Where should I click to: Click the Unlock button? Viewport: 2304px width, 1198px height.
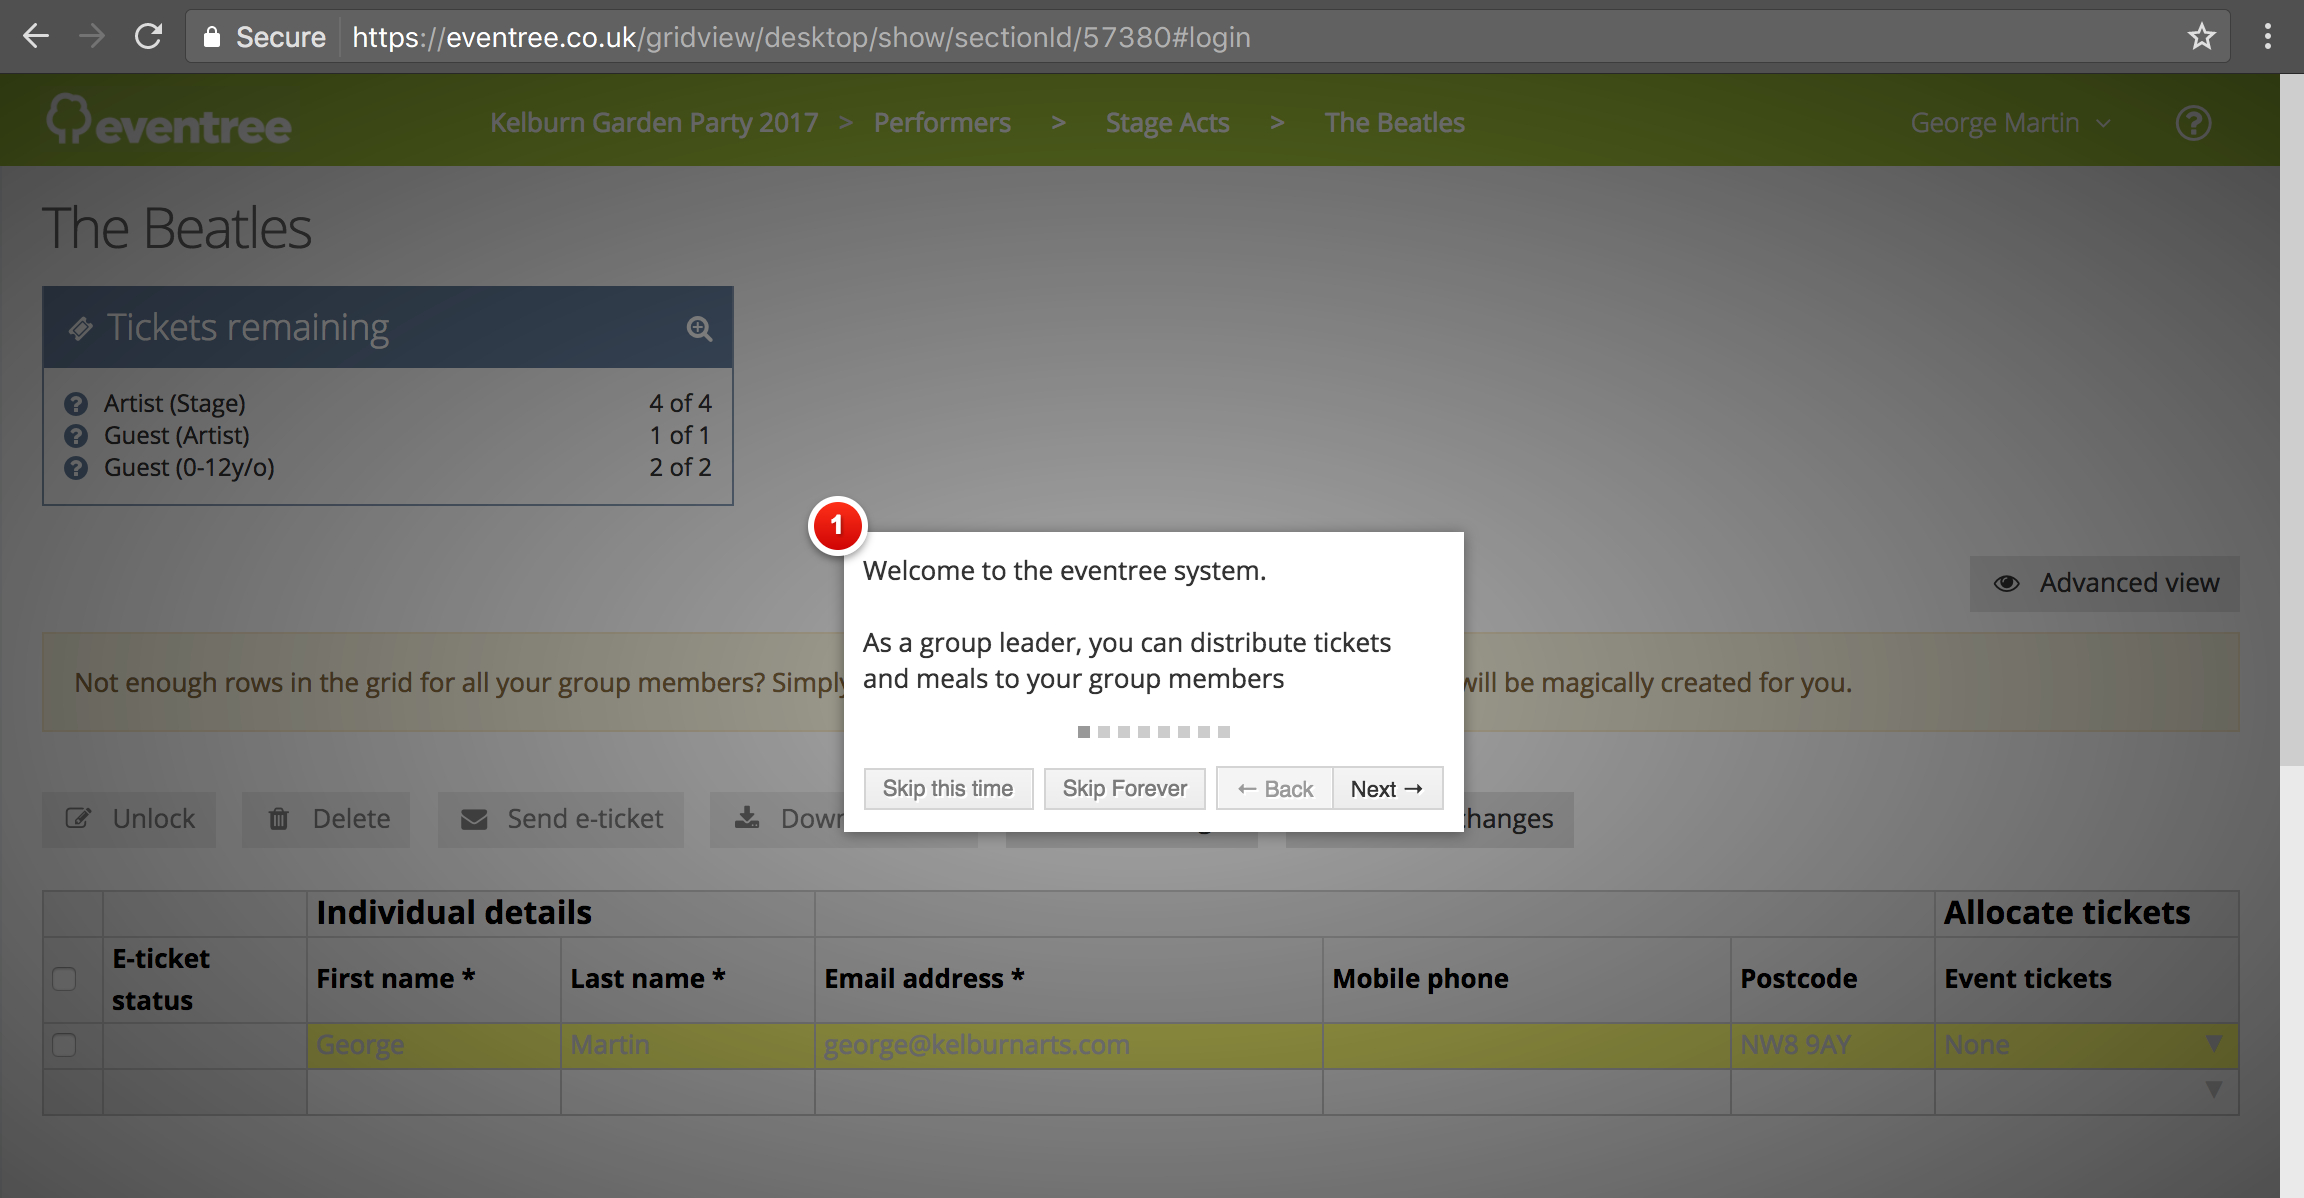[x=129, y=819]
